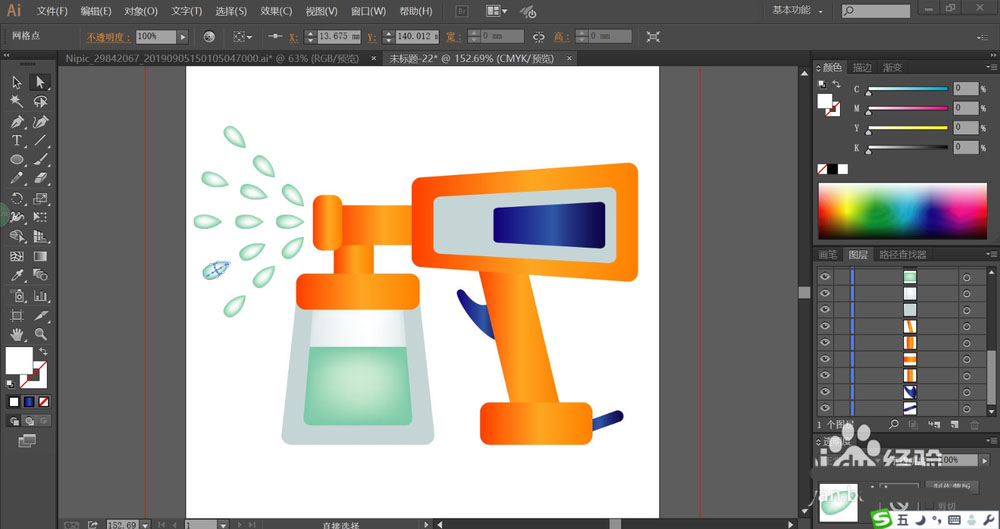Open the opacity slider arrow in control bar
The width and height of the screenshot is (1000, 529).
pos(183,37)
